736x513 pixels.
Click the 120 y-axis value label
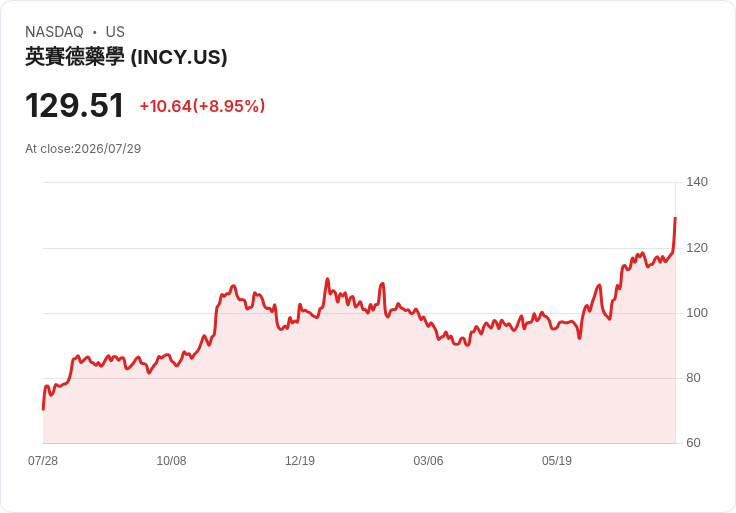(697, 248)
